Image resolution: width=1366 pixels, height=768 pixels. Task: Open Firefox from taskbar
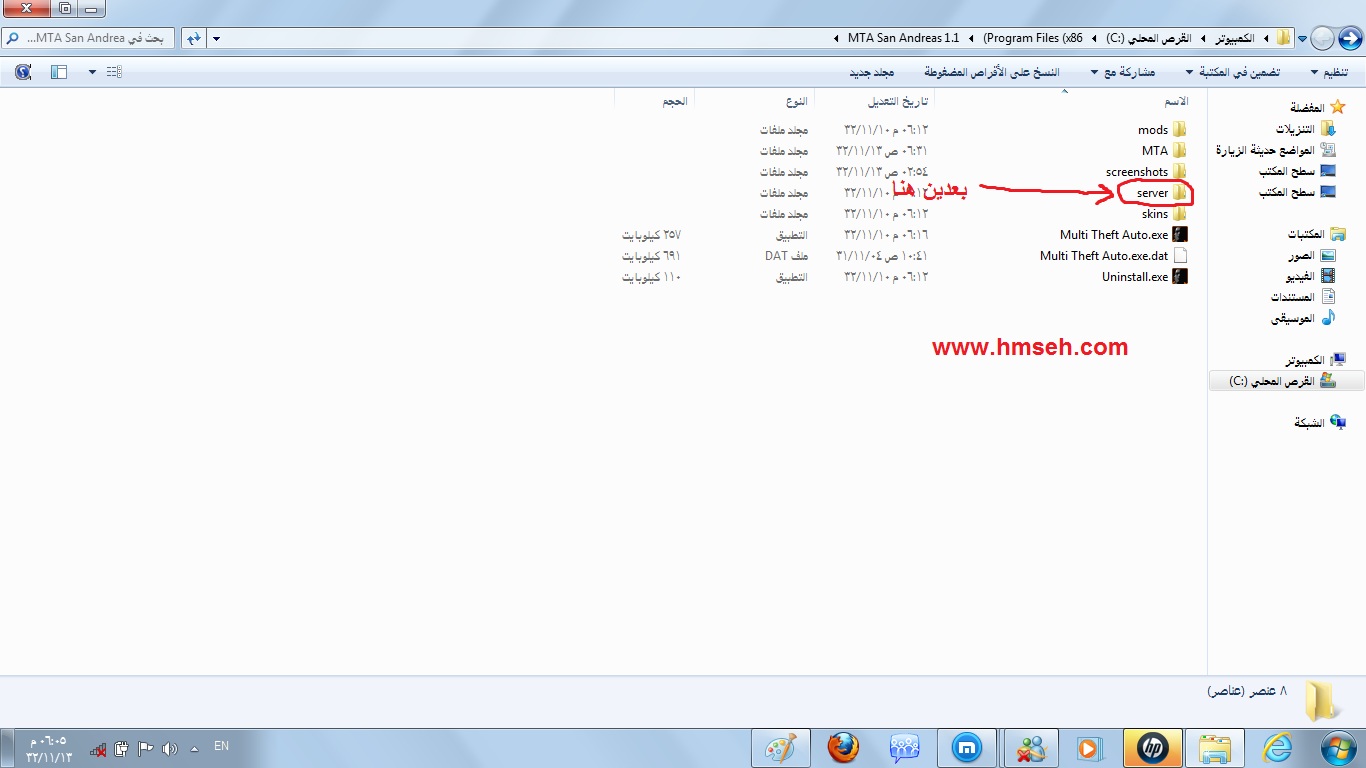pos(843,748)
